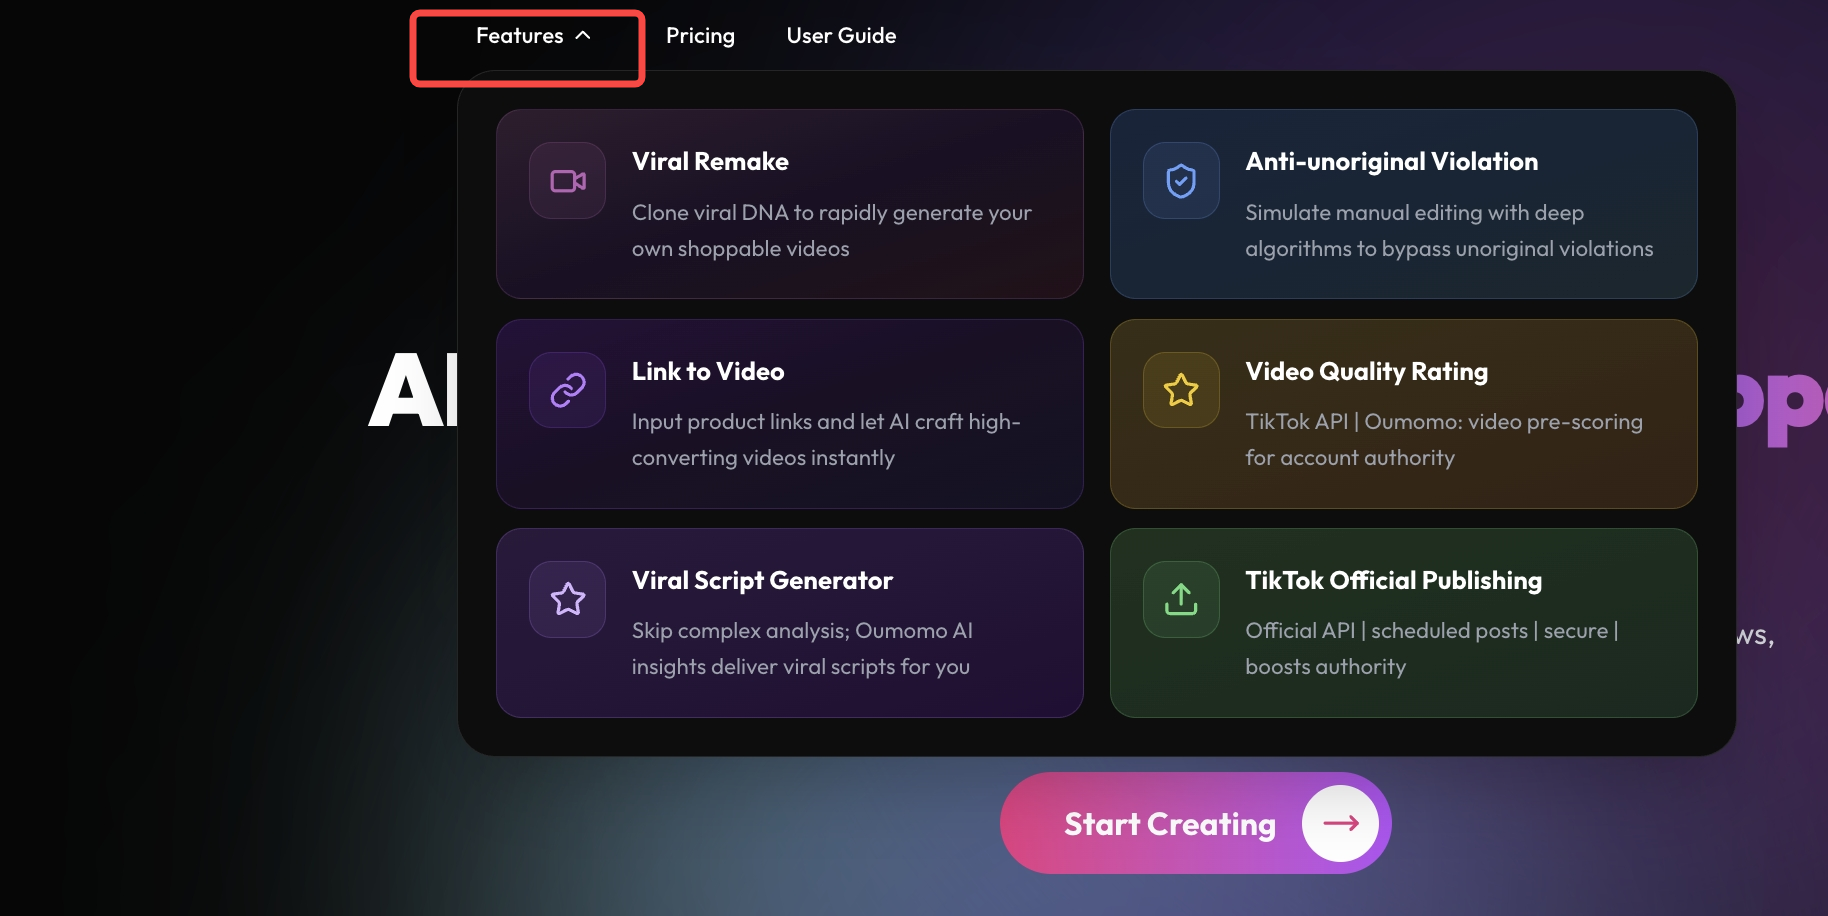Select the Viral Remake title

(710, 162)
